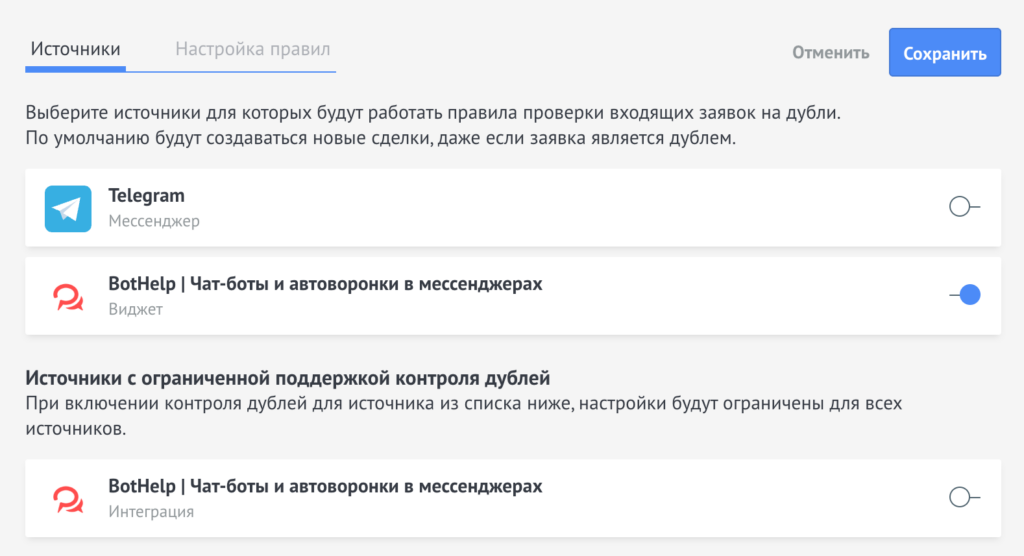1024x556 pixels.
Task: Enable the Telegram source toggle
Action: [964, 207]
